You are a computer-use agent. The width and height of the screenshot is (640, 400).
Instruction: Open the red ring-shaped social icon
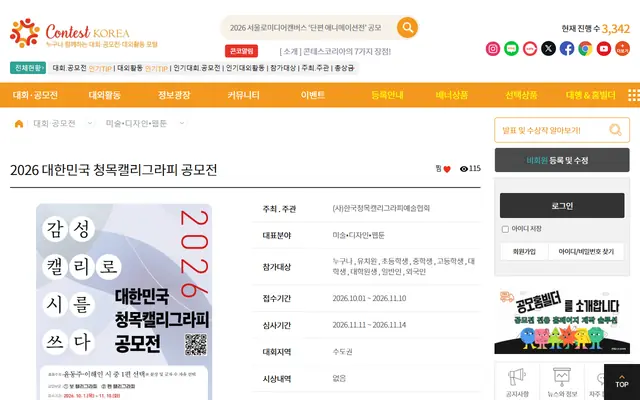pos(530,49)
